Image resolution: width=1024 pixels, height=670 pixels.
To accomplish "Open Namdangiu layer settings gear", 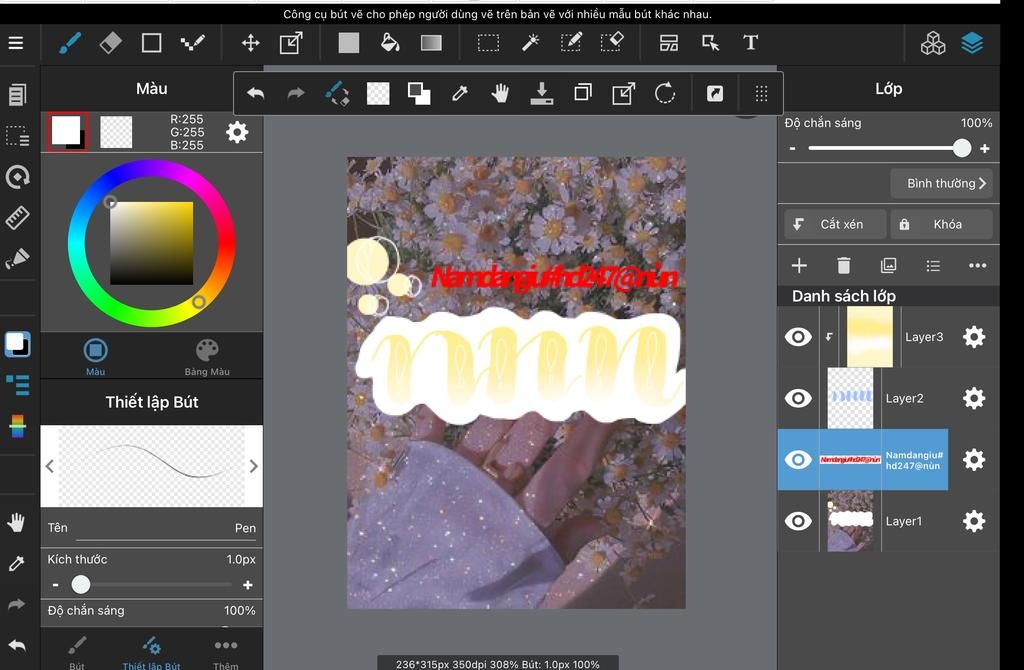I will pyautogui.click(x=974, y=460).
